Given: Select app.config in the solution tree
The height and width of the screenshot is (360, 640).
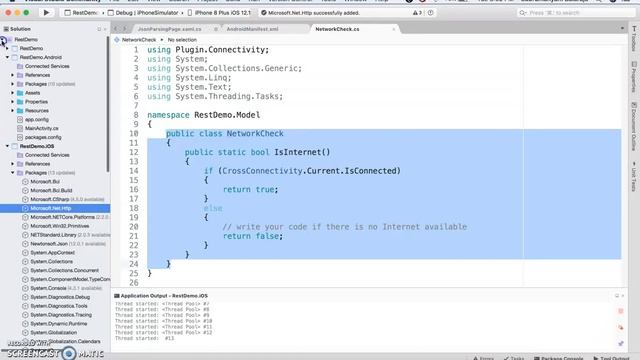Looking at the screenshot, I should click(37, 120).
